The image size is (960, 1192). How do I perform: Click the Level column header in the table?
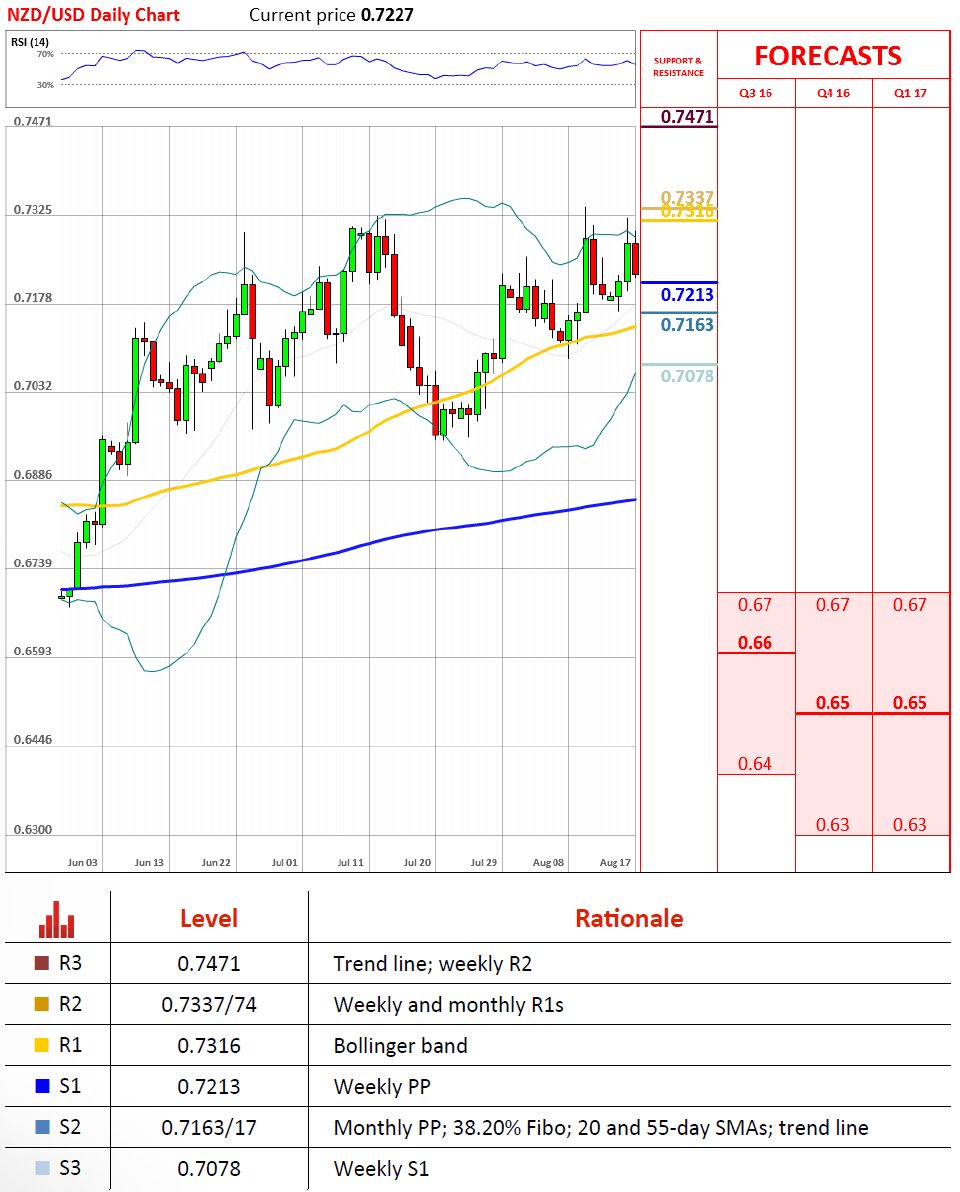pyautogui.click(x=209, y=919)
